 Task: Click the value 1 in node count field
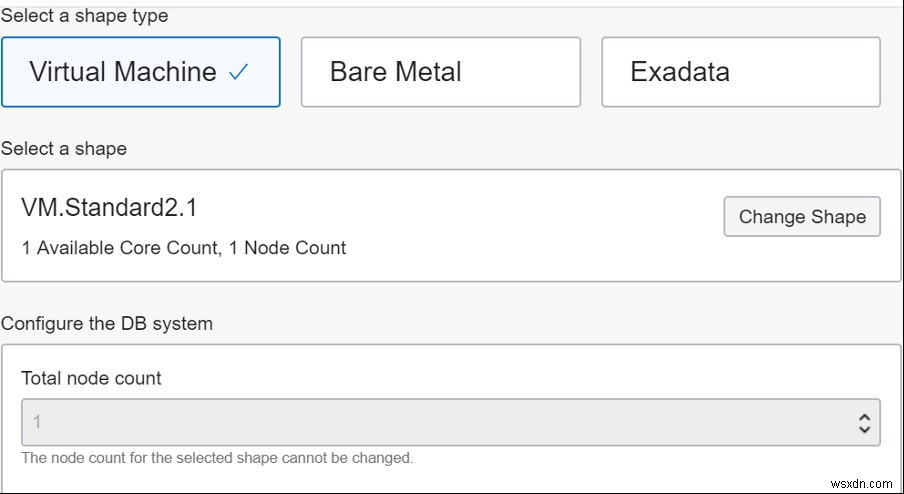coord(38,422)
